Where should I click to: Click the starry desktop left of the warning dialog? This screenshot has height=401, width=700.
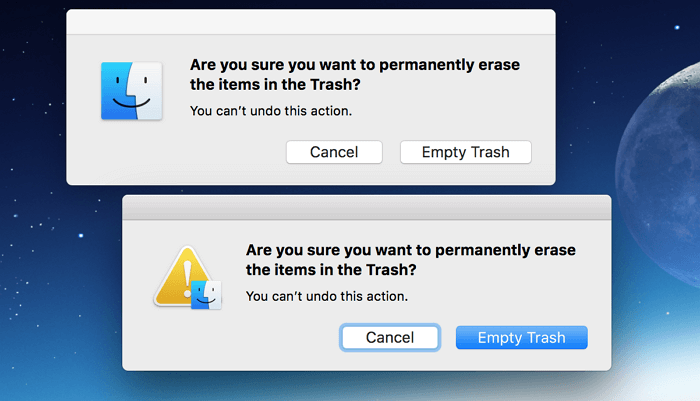[x=60, y=290]
